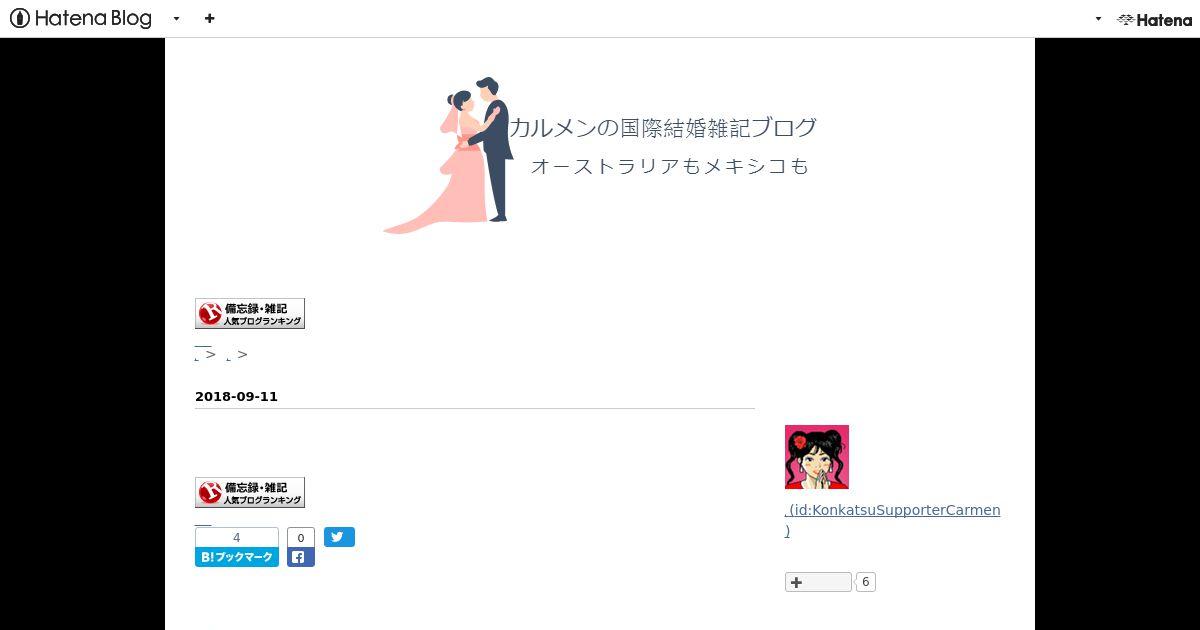This screenshot has width=1200, height=630.
Task: Open blog title カルメンの国際結婚雑記ブログ
Action: tap(663, 127)
